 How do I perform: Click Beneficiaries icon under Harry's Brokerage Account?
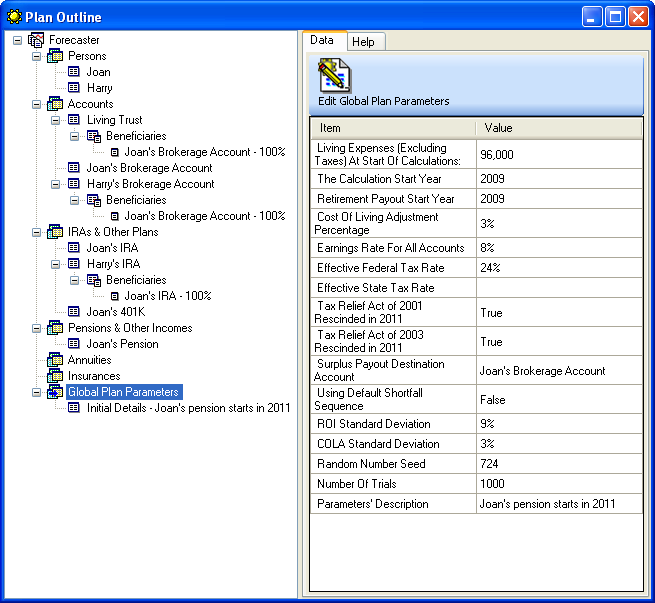pos(94,200)
